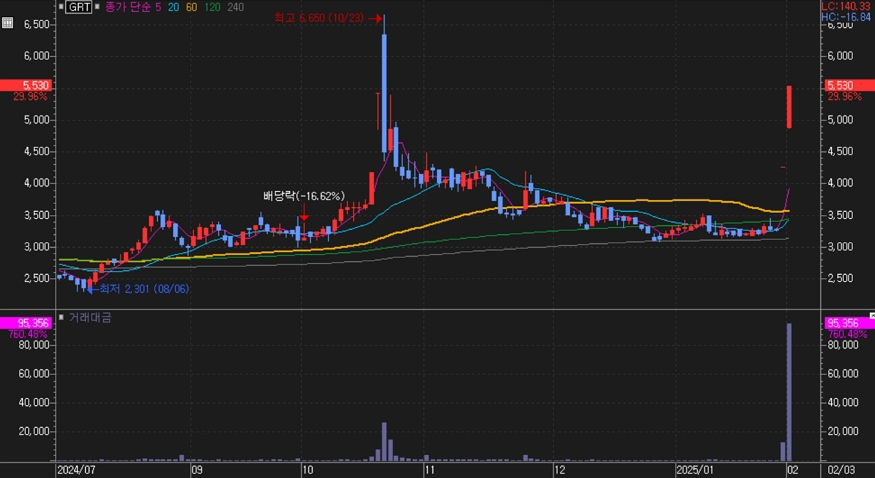Viewport: 875px width, 478px height.
Task: Click the 3,000 price label on right axis
Action: (x=840, y=247)
